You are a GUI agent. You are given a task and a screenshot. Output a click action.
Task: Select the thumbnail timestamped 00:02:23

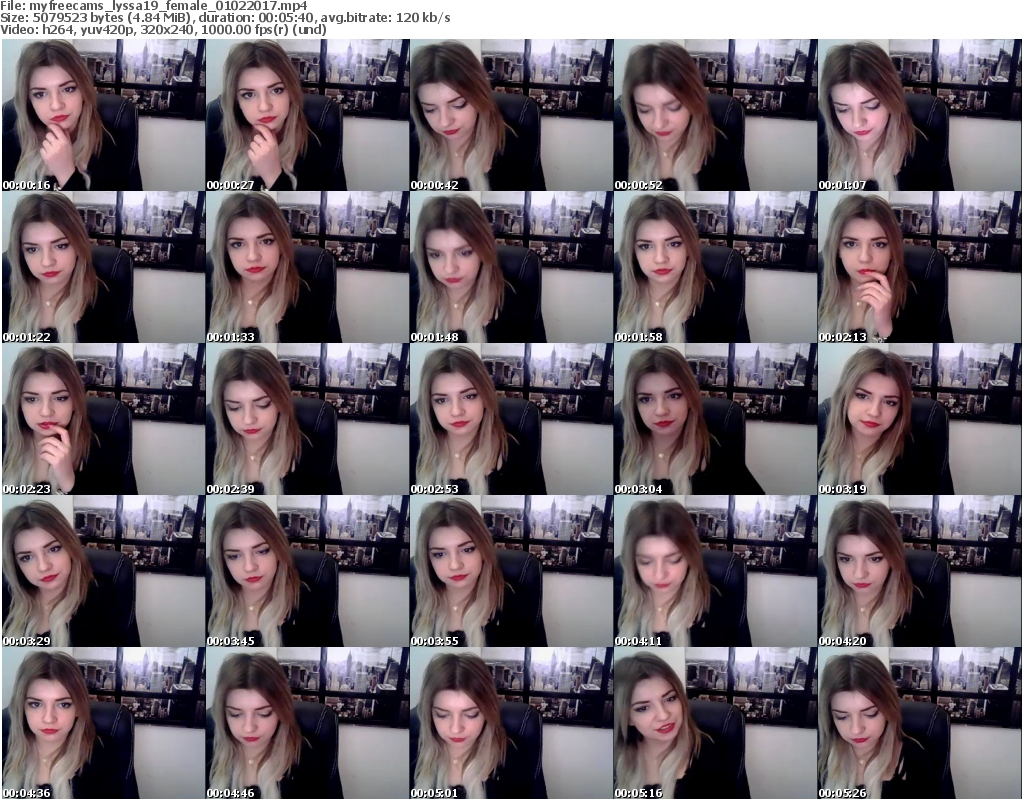(104, 419)
